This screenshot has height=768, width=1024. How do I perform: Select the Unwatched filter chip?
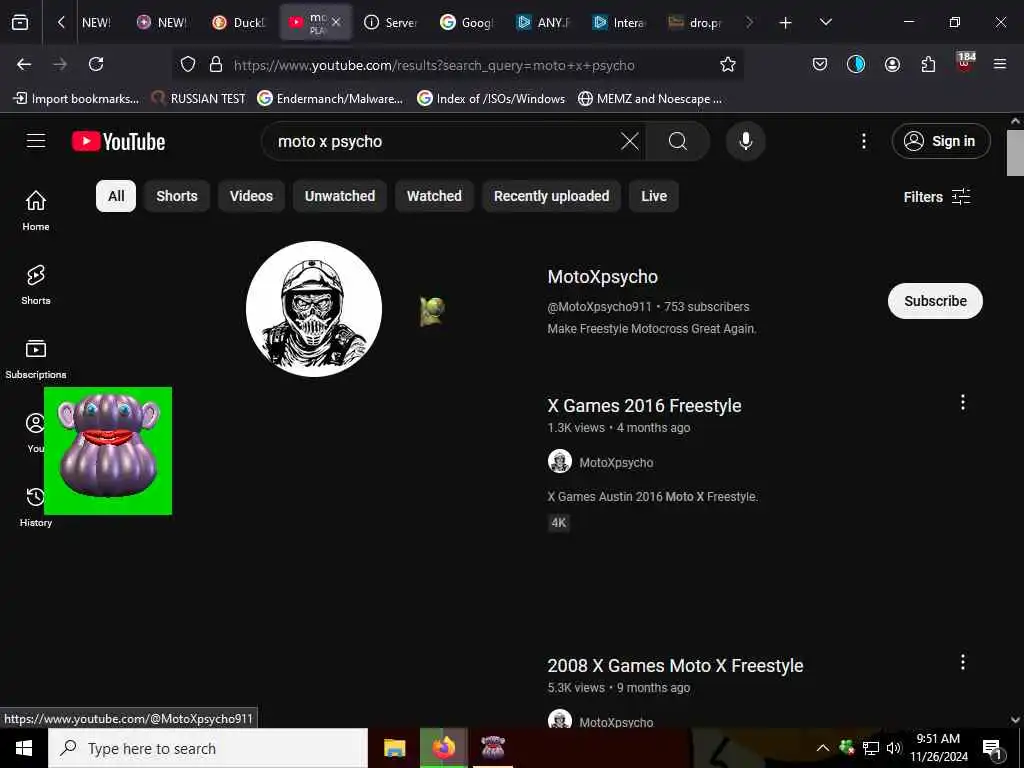340,196
